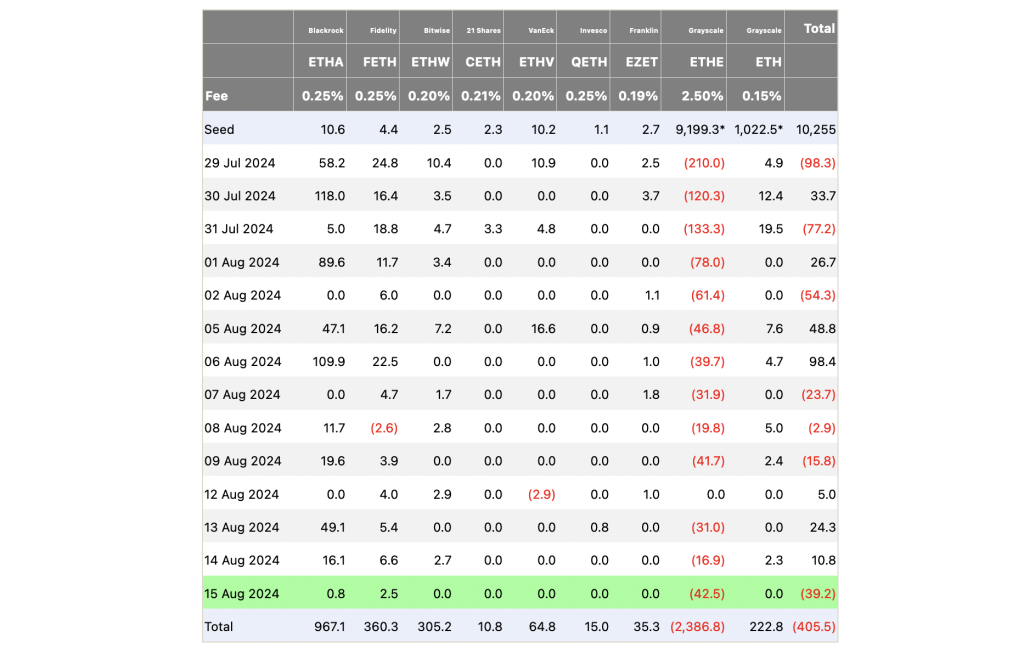The width and height of the screenshot is (1024, 653).
Task: Click the Blackrock issuer label
Action: pyautogui.click(x=326, y=31)
